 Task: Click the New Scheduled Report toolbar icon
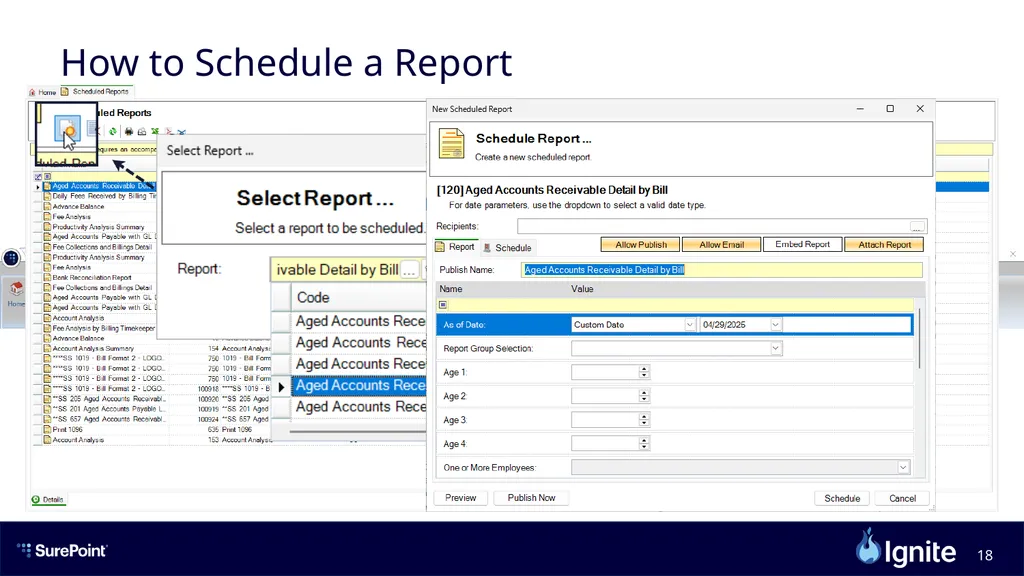(x=67, y=129)
